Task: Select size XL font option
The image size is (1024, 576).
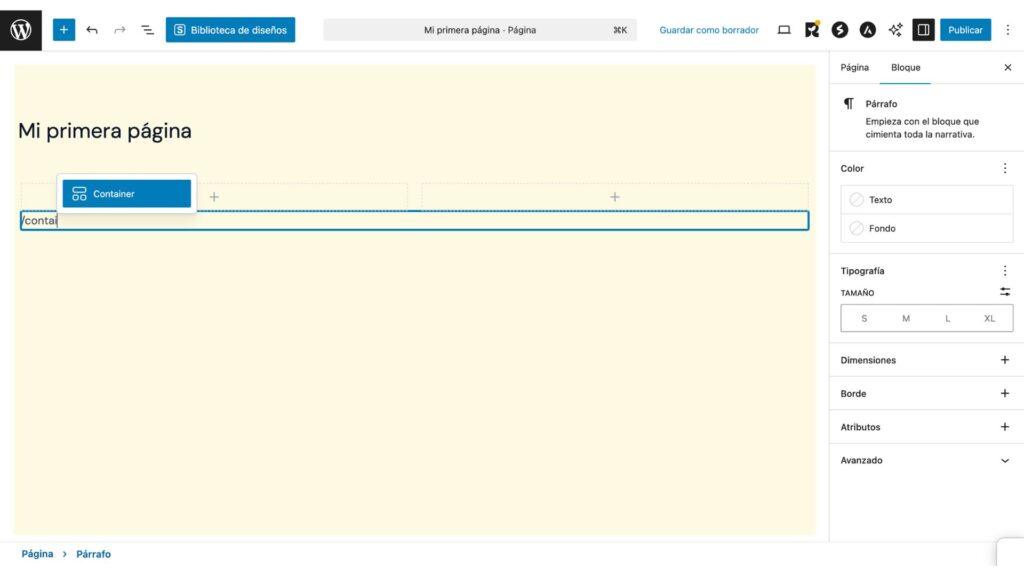Action: click(990, 319)
